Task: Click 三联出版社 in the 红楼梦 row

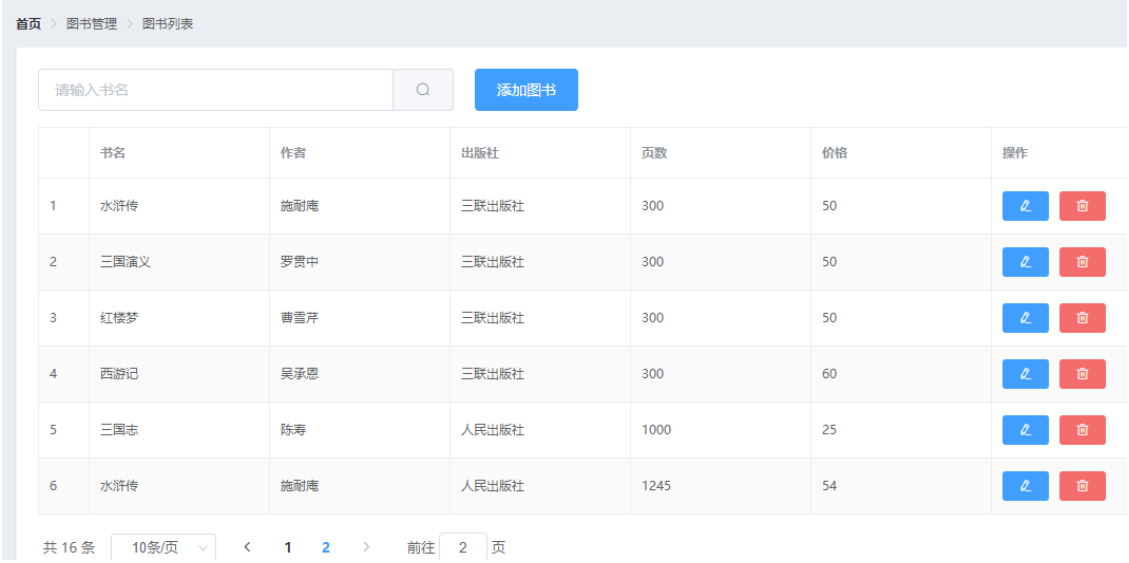Action: pos(492,317)
